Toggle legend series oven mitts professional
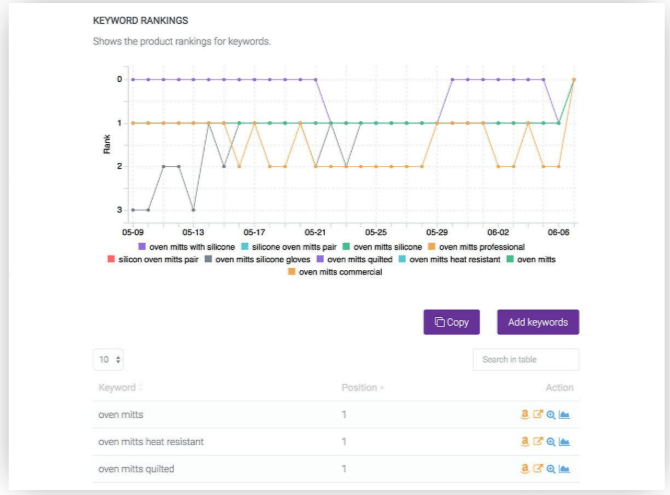Viewport: 670px width, 495px height. [x=476, y=247]
